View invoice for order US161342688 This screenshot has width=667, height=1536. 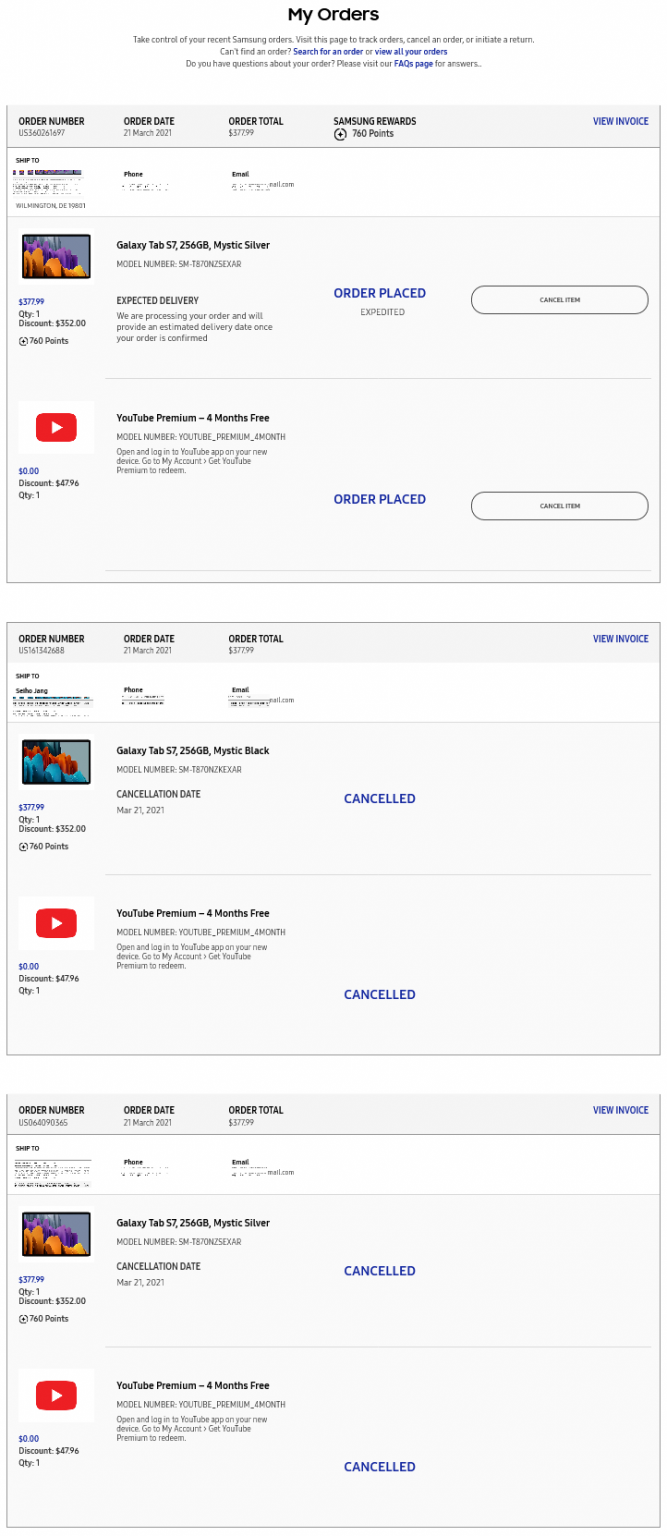620,639
